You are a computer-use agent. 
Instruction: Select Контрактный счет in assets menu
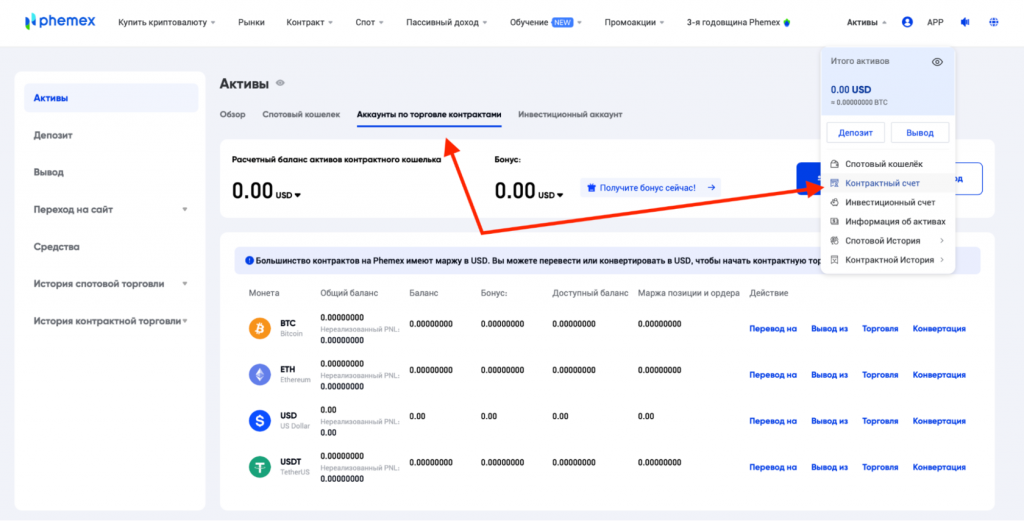[882, 184]
